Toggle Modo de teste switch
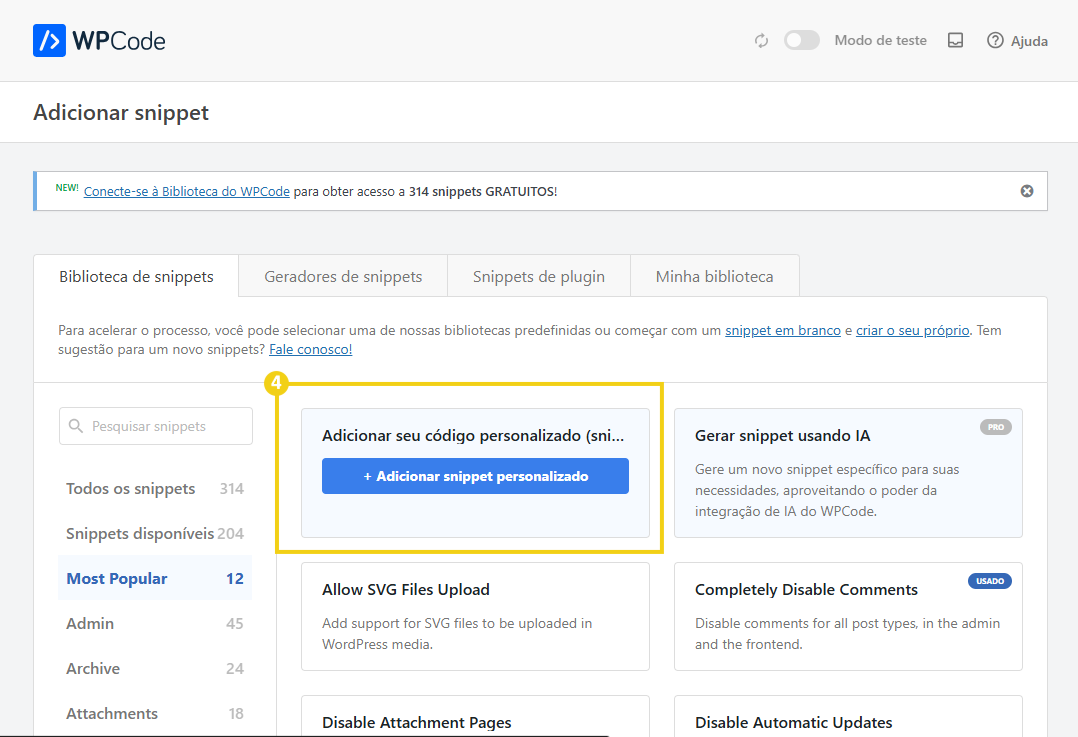The height and width of the screenshot is (737, 1078). point(802,41)
